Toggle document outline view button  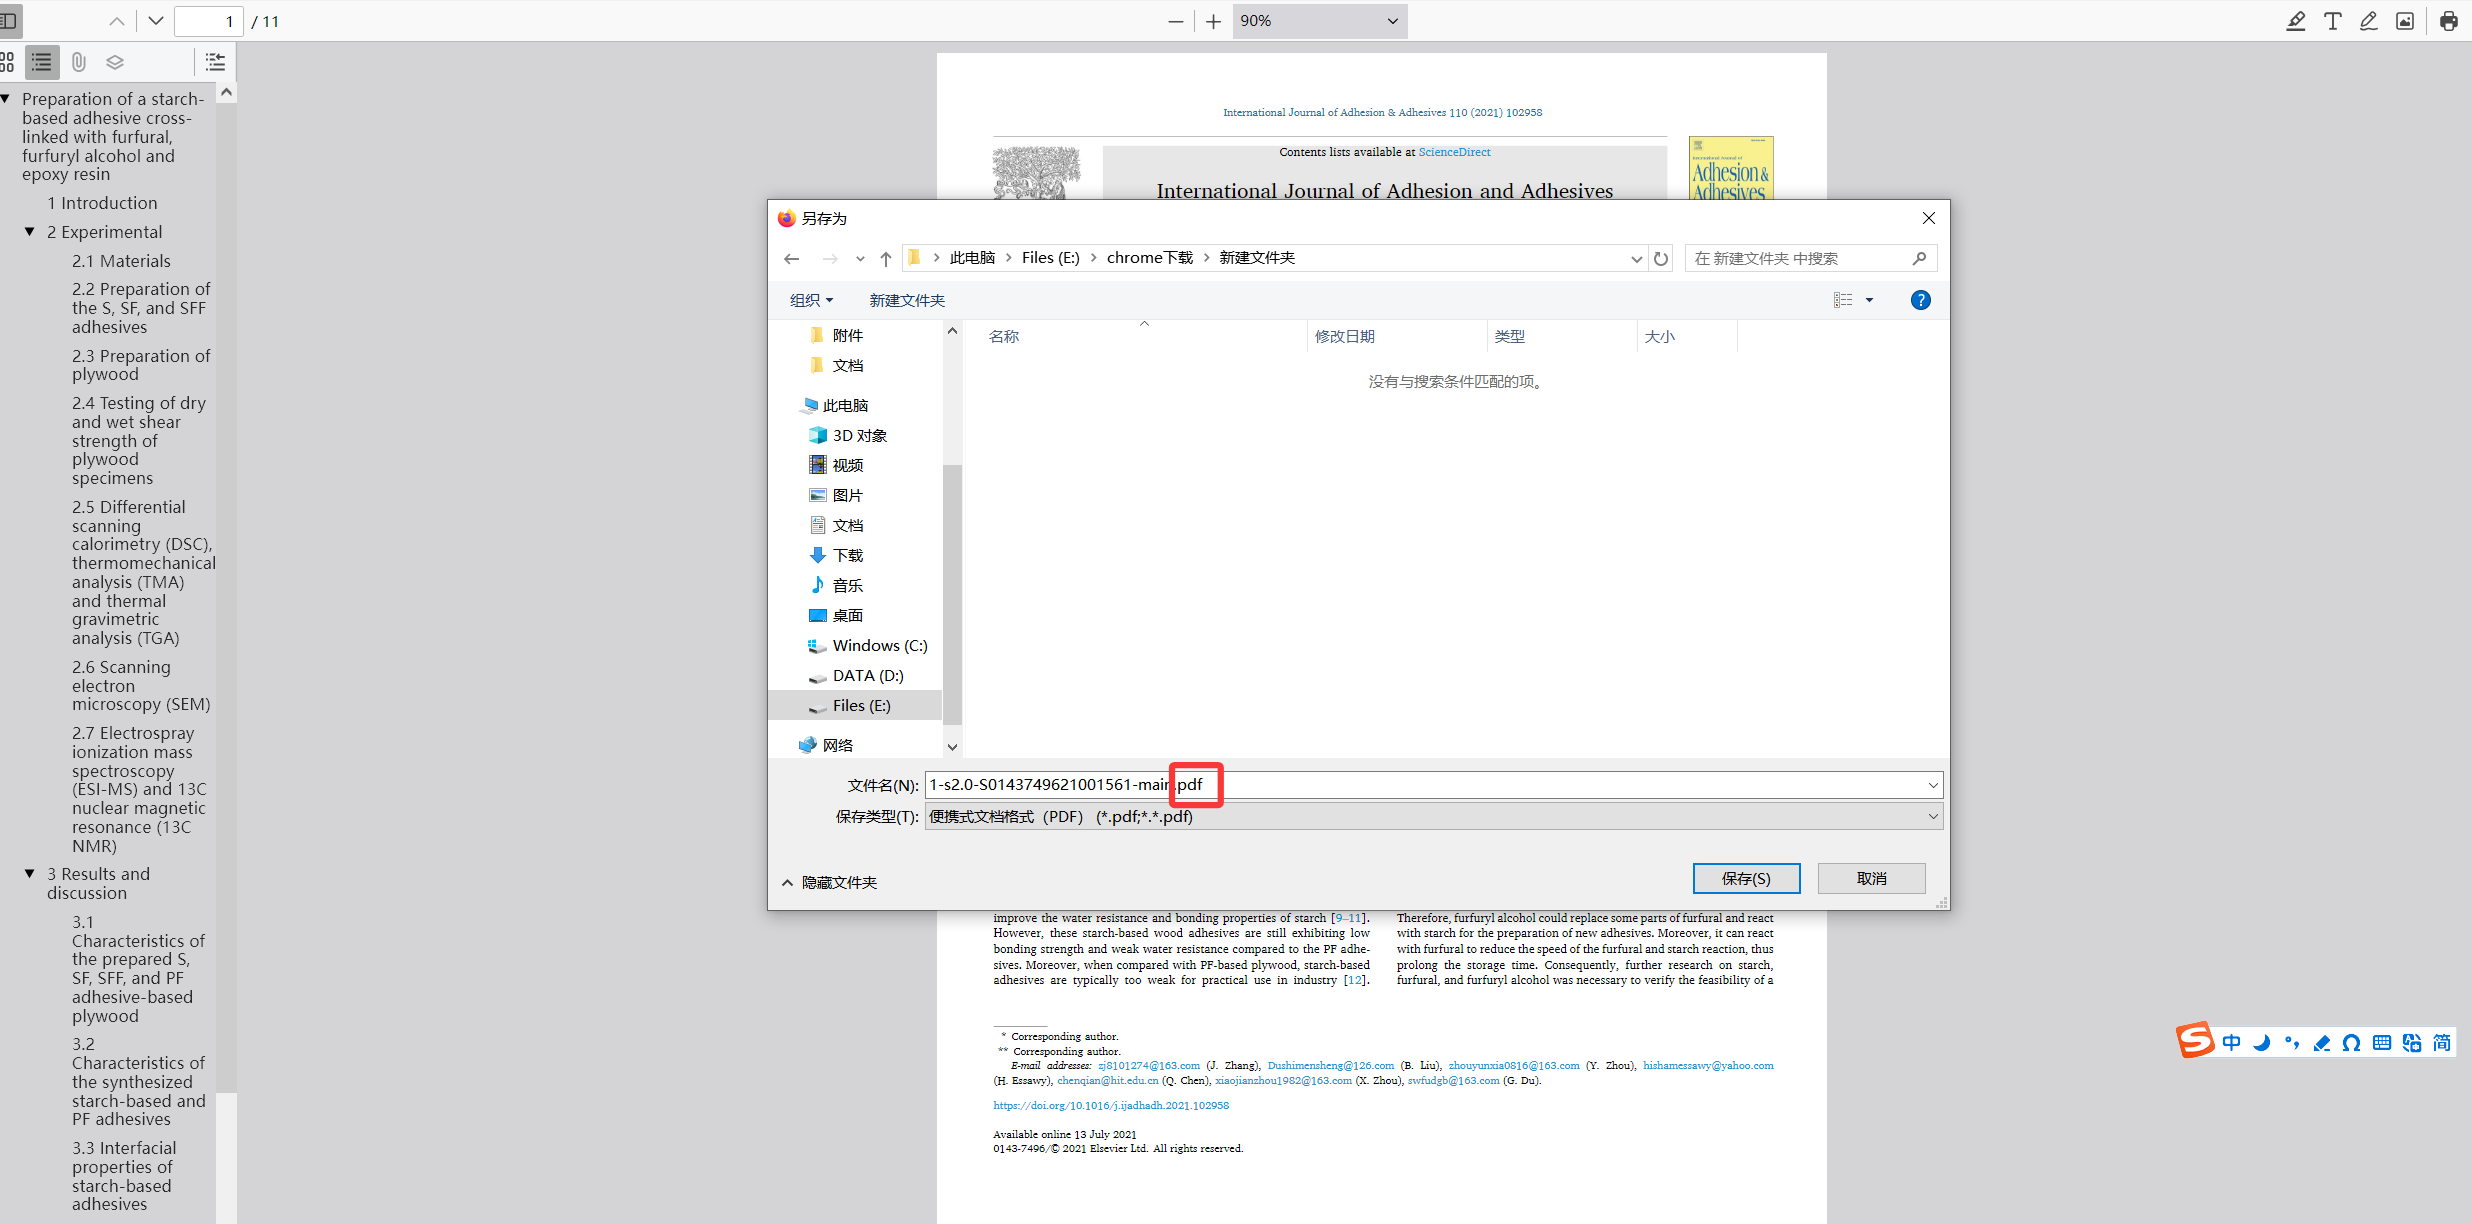click(x=42, y=62)
